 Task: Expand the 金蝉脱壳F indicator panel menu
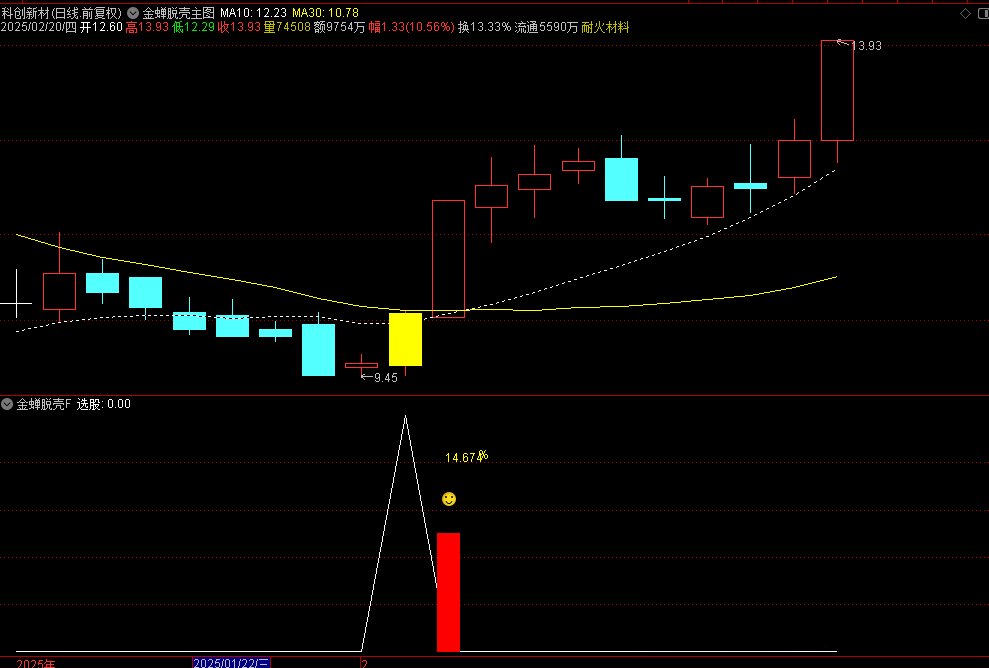pos(7,404)
